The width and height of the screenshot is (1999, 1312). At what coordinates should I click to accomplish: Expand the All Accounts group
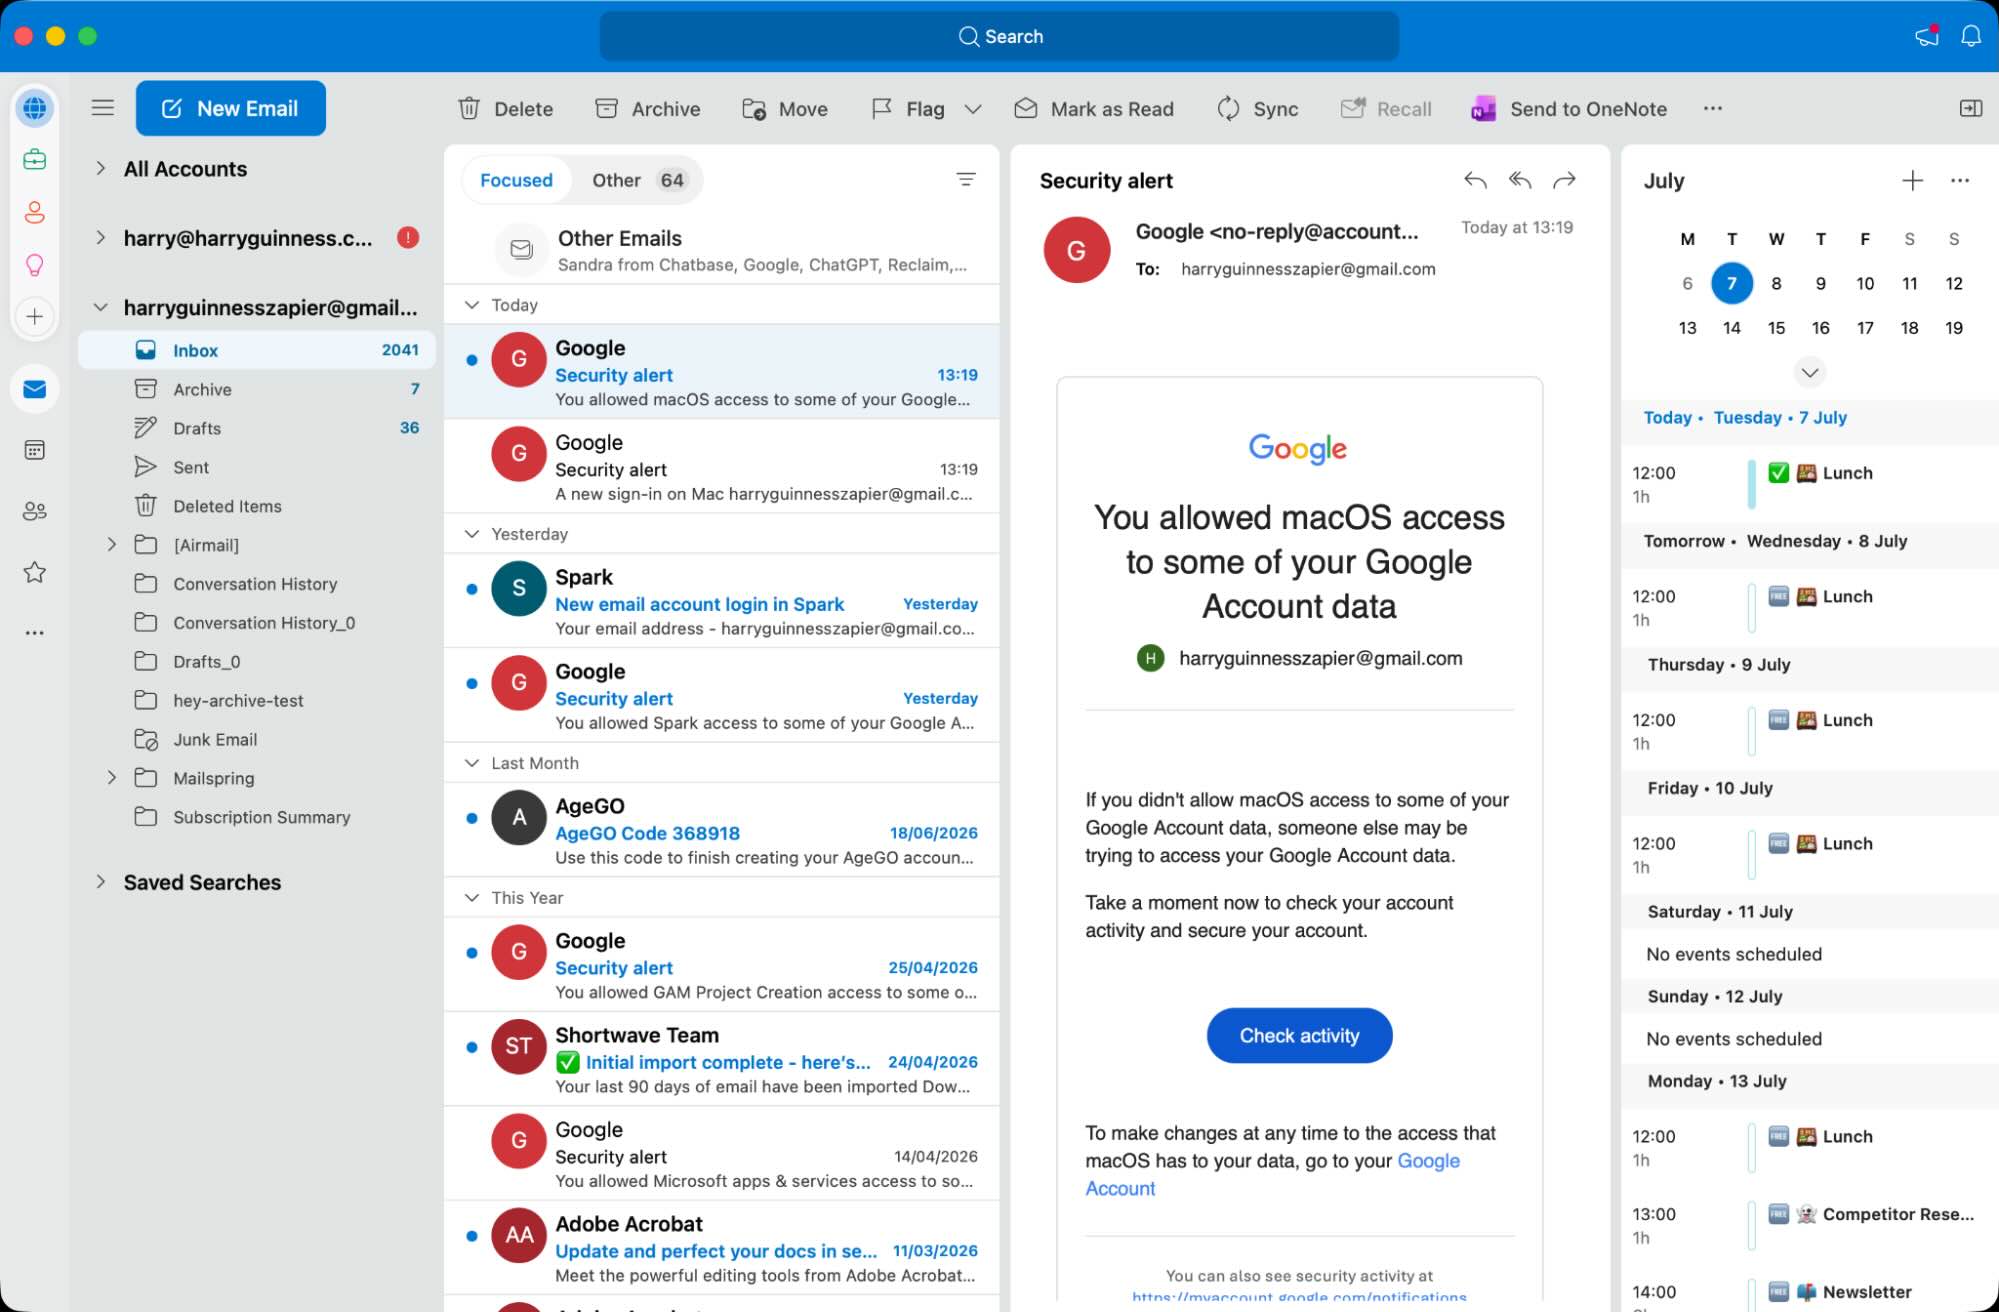[100, 169]
